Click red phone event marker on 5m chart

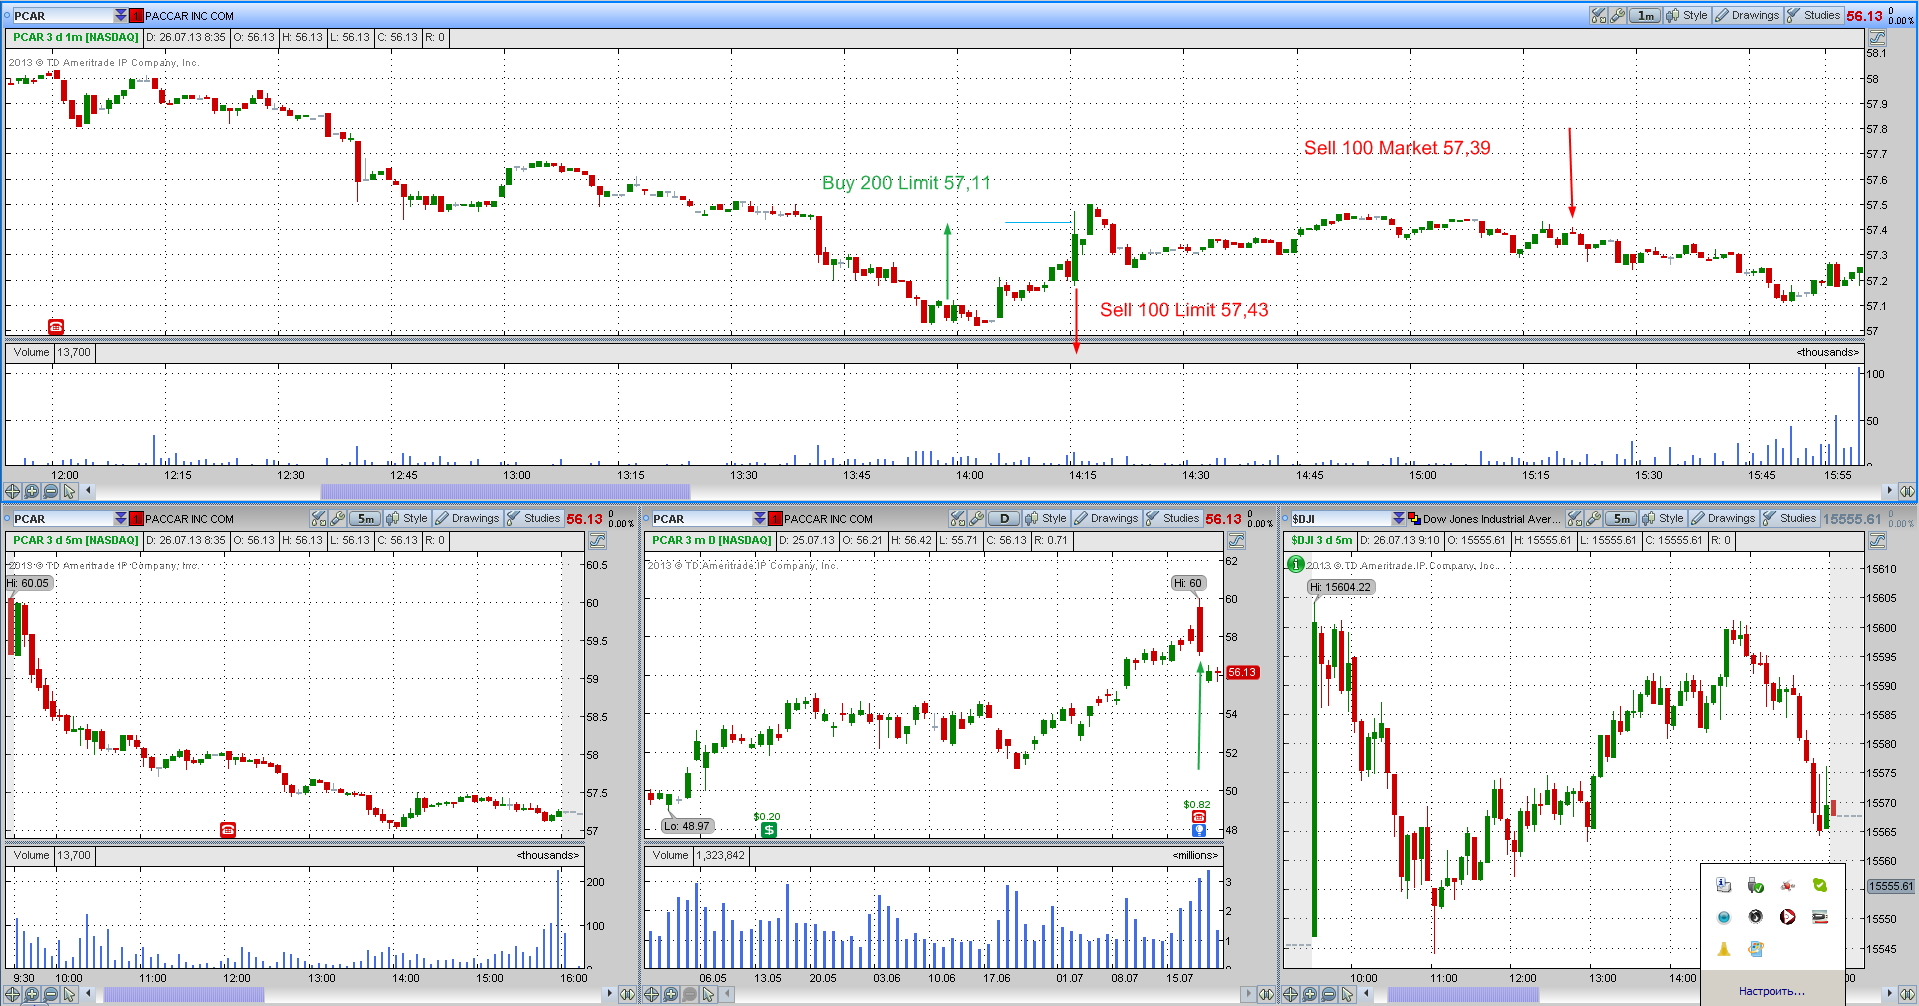(228, 830)
